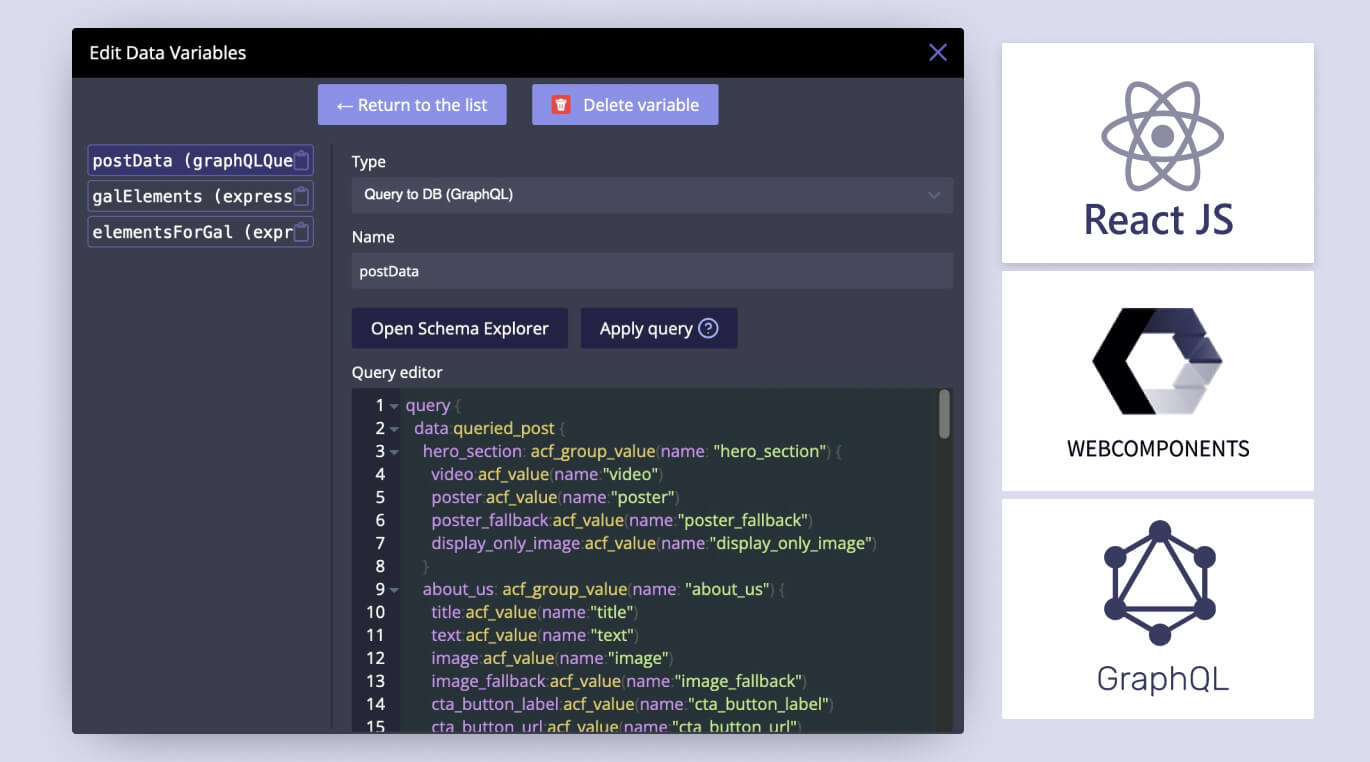
Task: Open Schema Explorer
Action: pos(460,328)
